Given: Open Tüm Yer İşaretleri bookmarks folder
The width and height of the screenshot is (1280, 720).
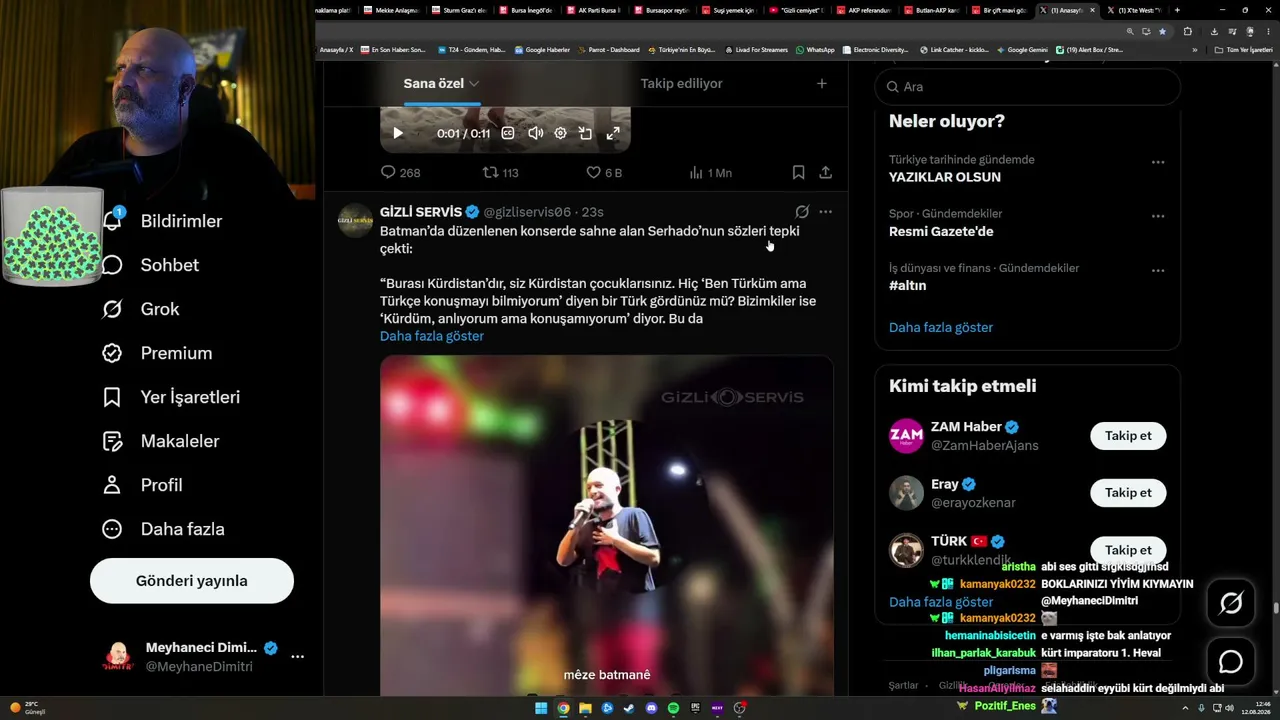Looking at the screenshot, I should click(1244, 50).
